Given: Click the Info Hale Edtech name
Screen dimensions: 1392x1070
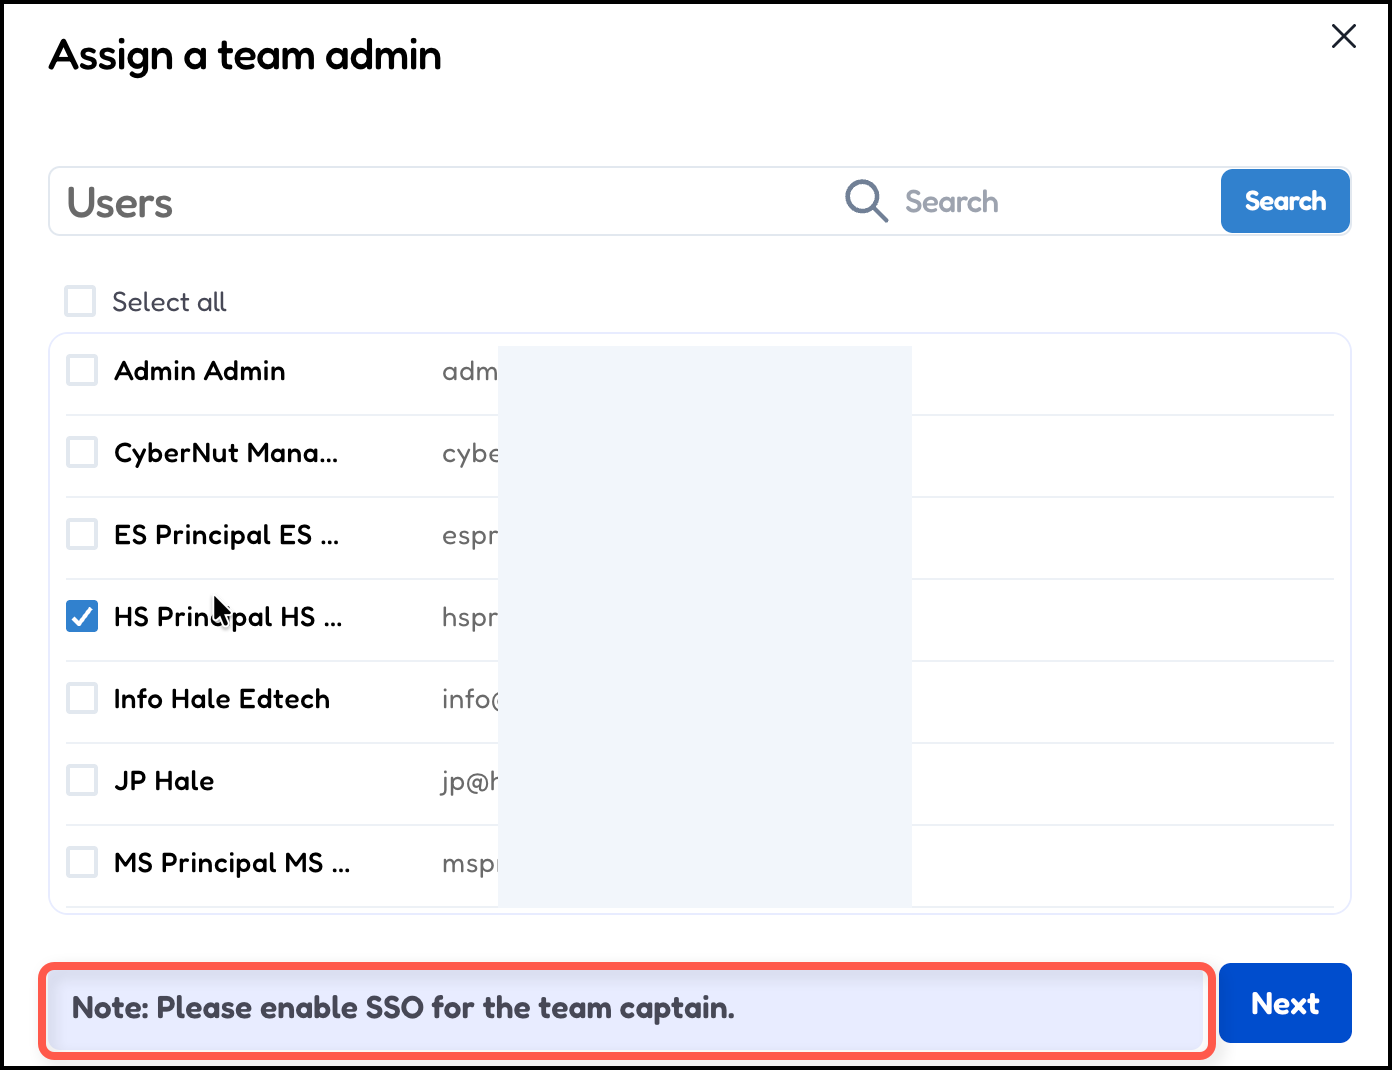Looking at the screenshot, I should (221, 699).
